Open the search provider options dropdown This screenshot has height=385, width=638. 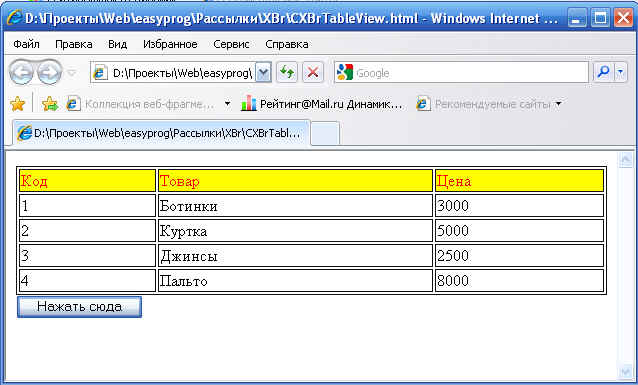tap(621, 73)
